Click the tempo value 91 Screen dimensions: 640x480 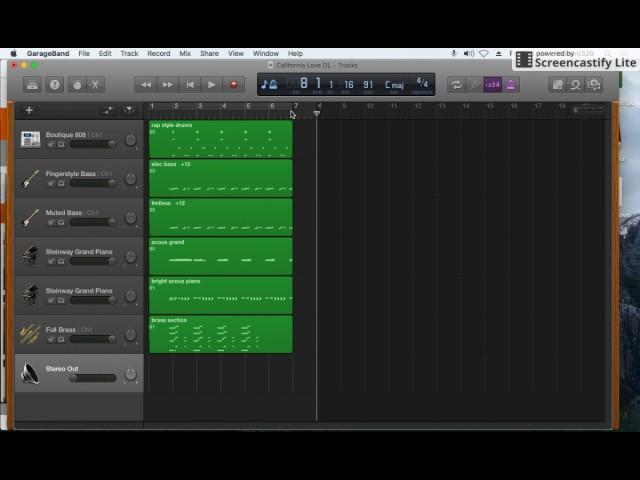tap(368, 84)
